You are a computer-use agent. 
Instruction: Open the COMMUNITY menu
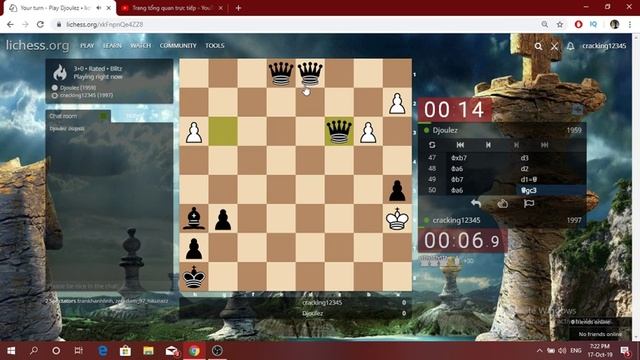coord(178,46)
